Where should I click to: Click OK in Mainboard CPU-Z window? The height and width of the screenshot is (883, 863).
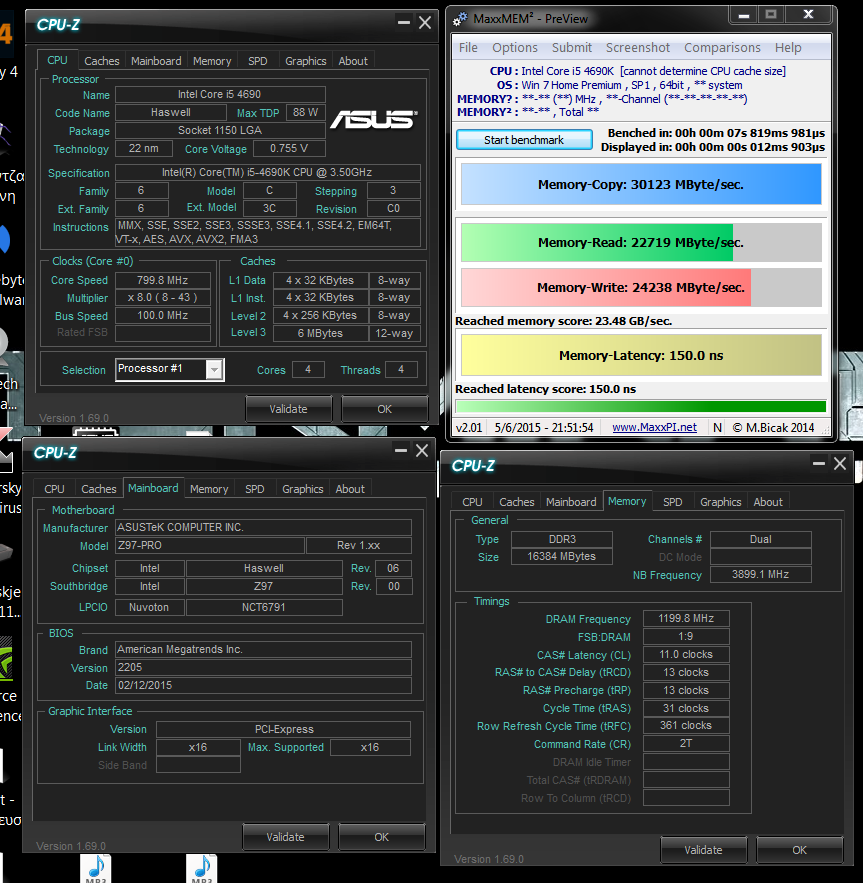[x=381, y=837]
